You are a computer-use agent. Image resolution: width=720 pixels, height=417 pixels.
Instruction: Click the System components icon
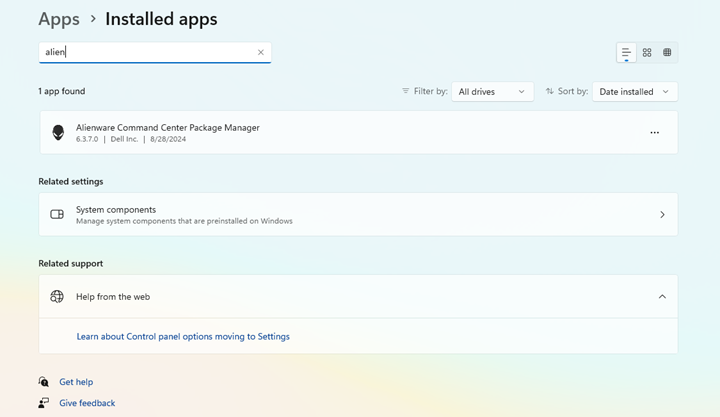coord(57,214)
